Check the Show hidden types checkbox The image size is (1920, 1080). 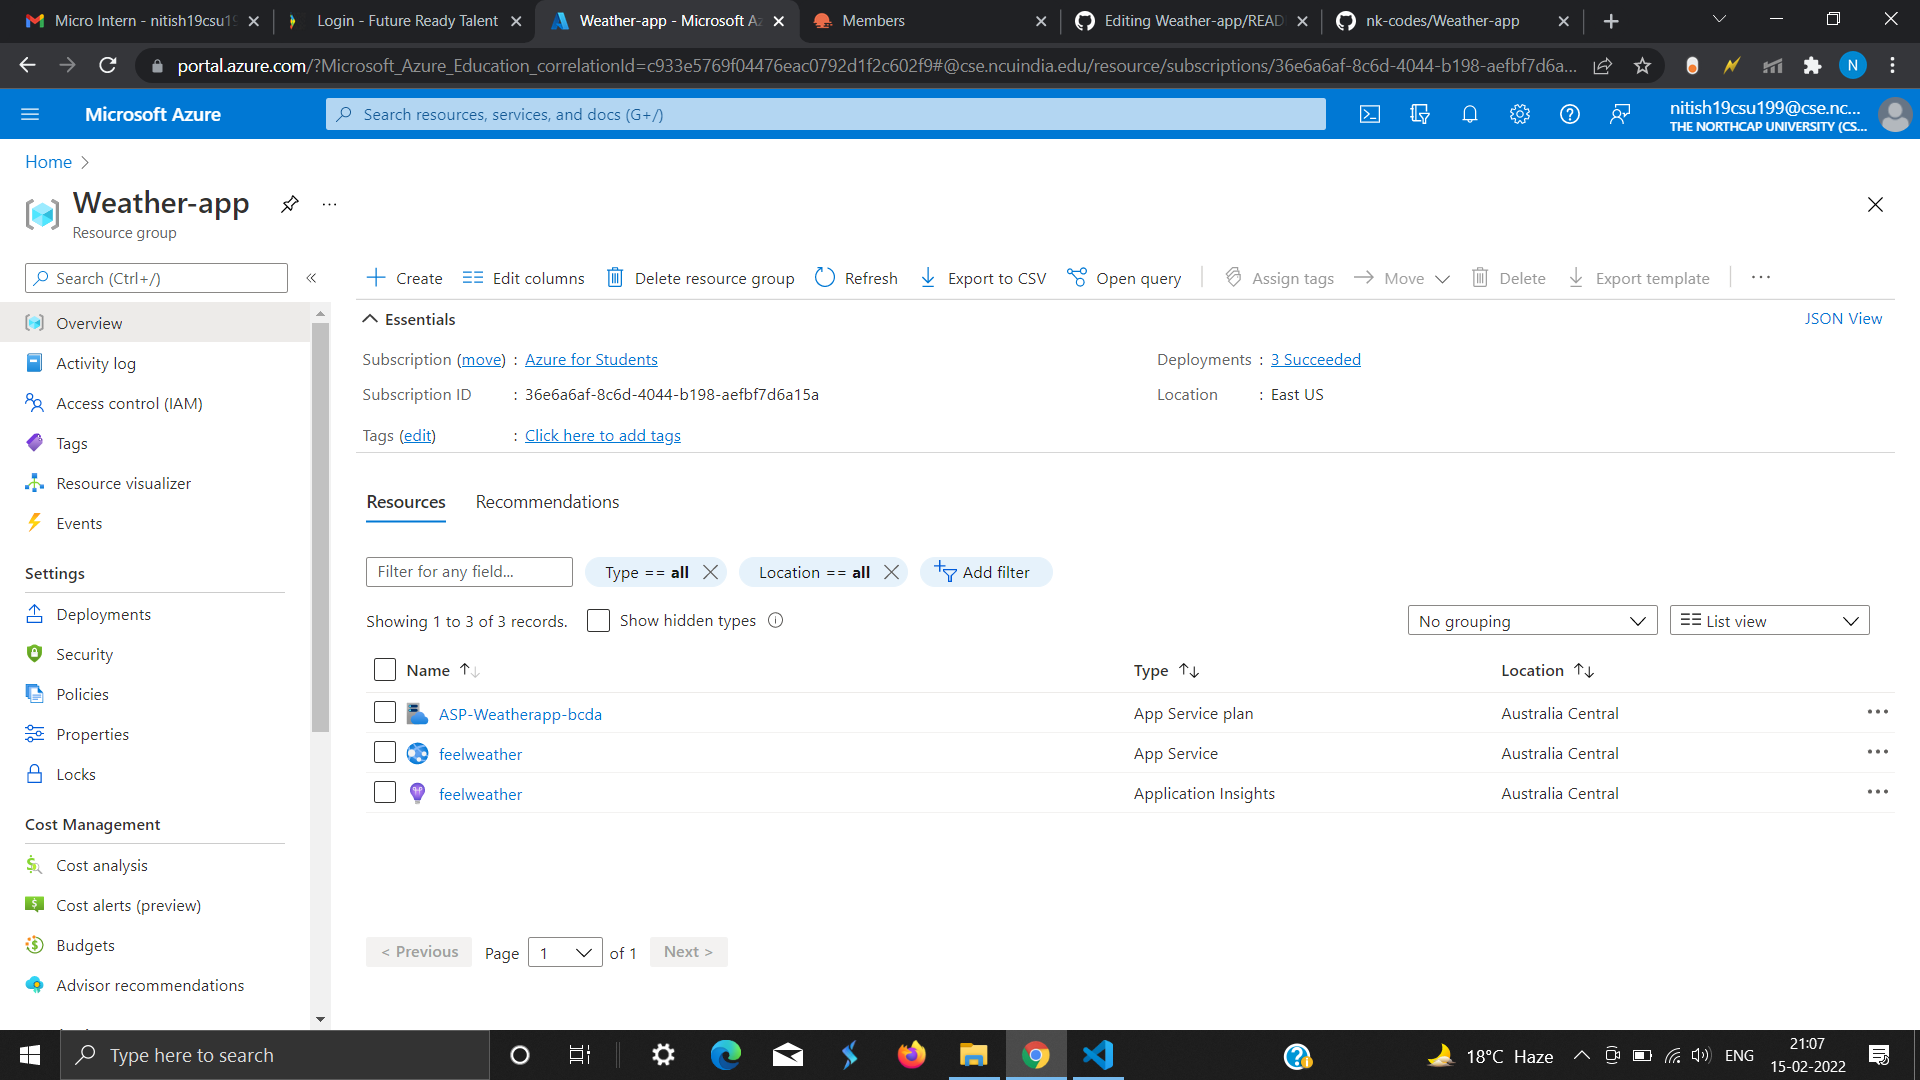coord(598,621)
